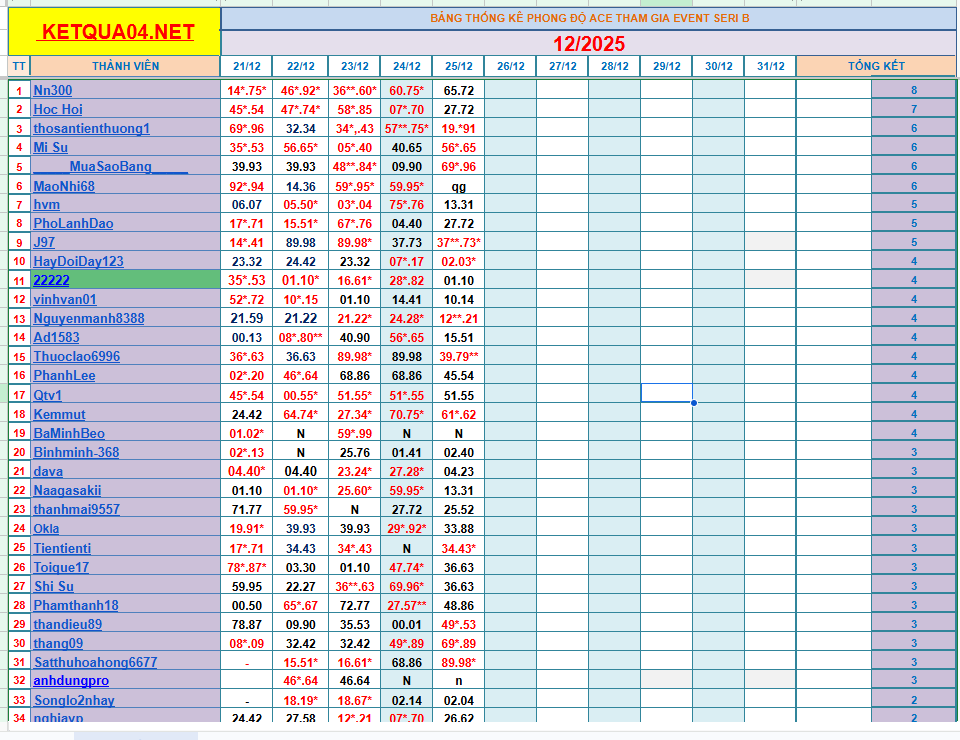Select the 31/12 date header cell

point(770,66)
